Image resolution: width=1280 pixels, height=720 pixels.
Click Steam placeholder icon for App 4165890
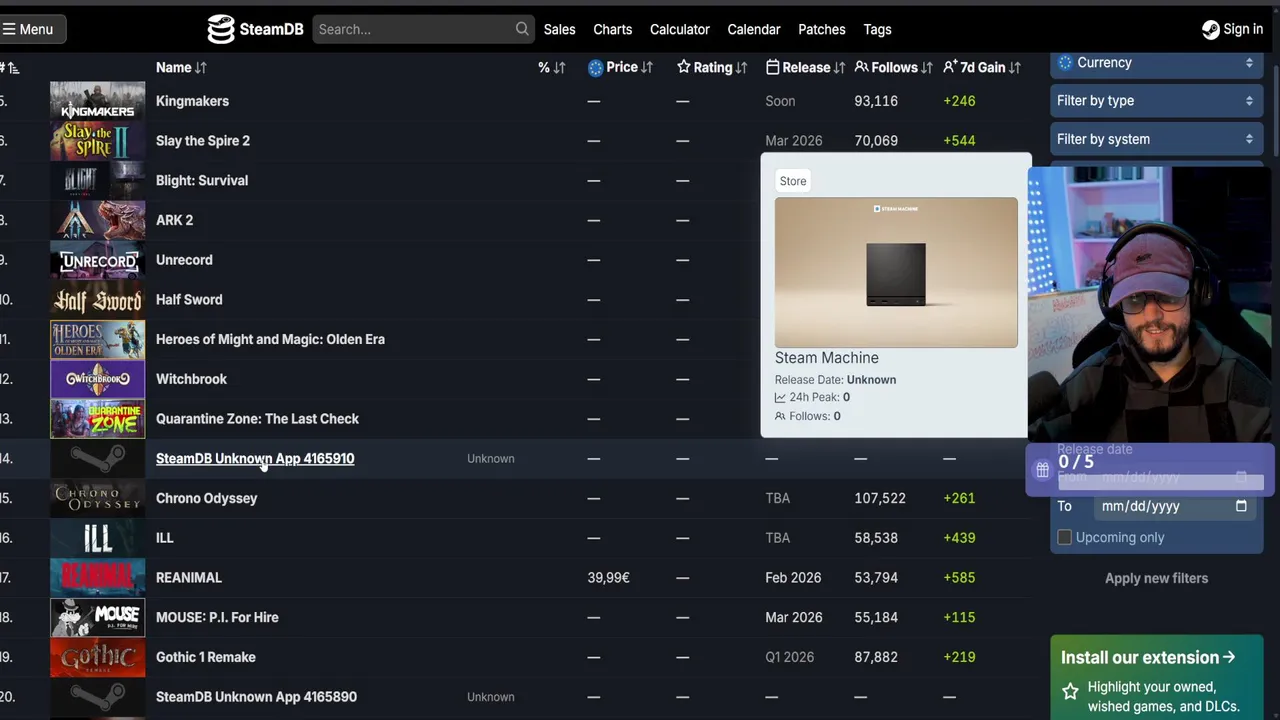point(97,697)
